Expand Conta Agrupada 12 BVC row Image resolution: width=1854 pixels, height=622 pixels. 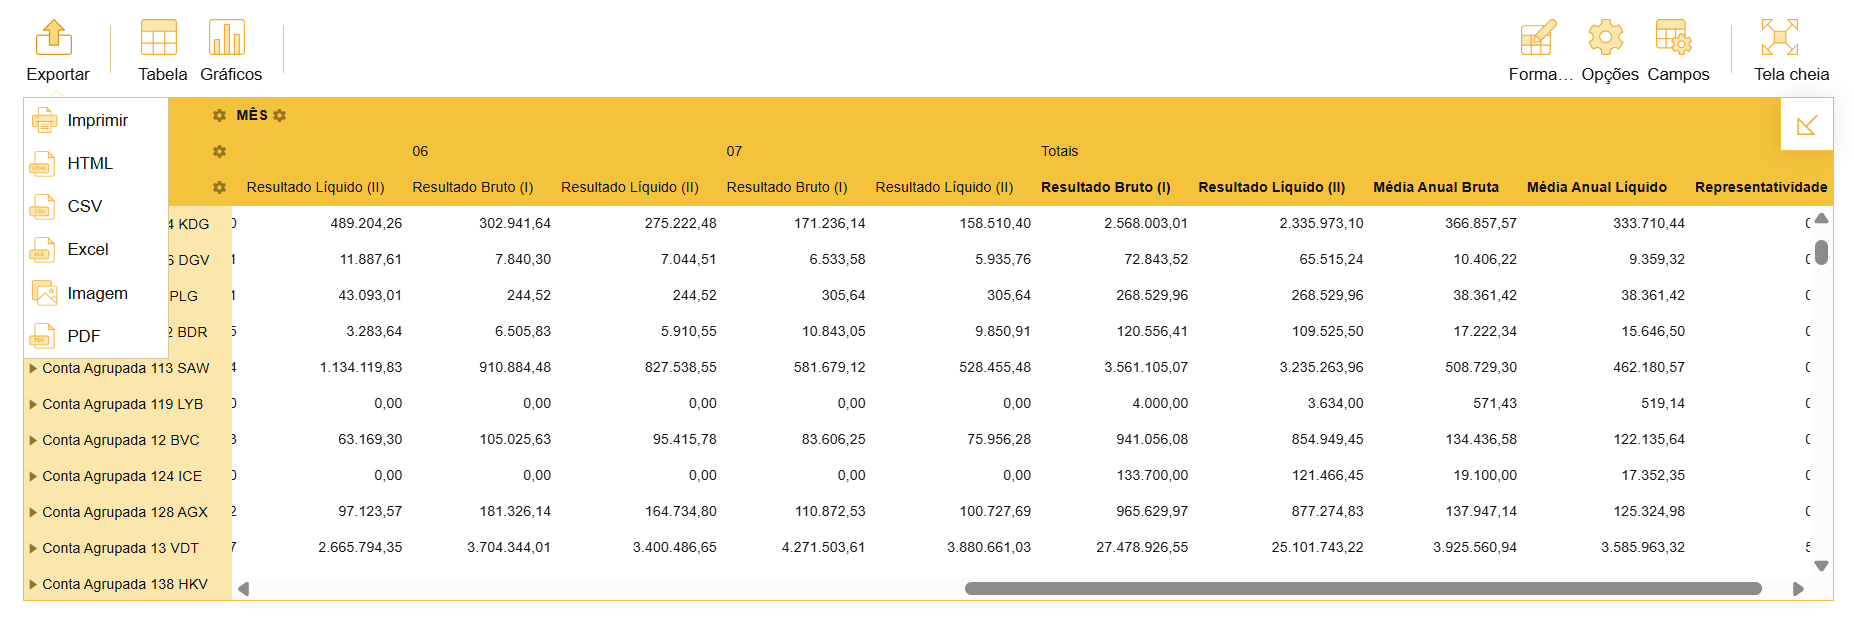pos(34,440)
